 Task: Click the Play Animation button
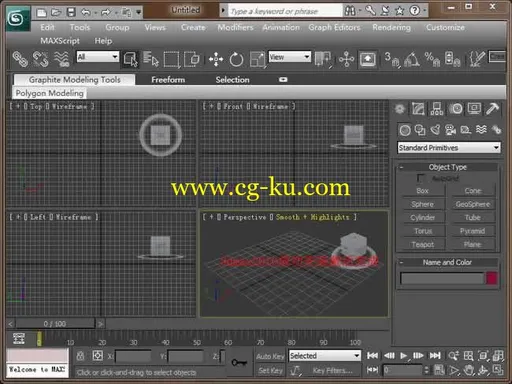403,356
